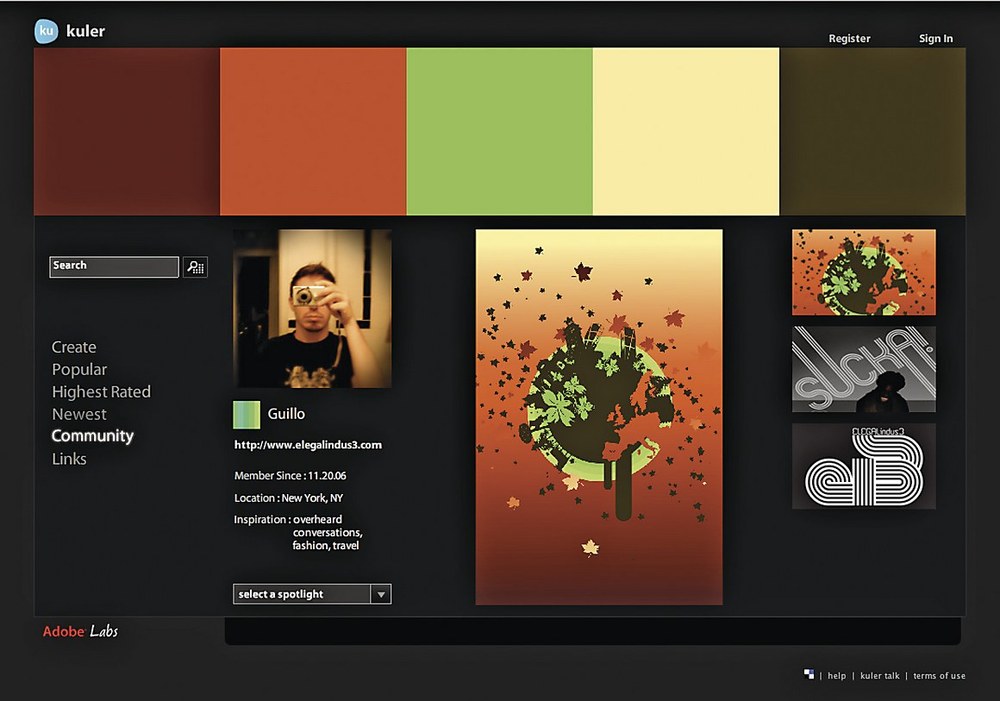Open the select a spotlight dropdown
This screenshot has height=701, width=1000.
(x=312, y=594)
